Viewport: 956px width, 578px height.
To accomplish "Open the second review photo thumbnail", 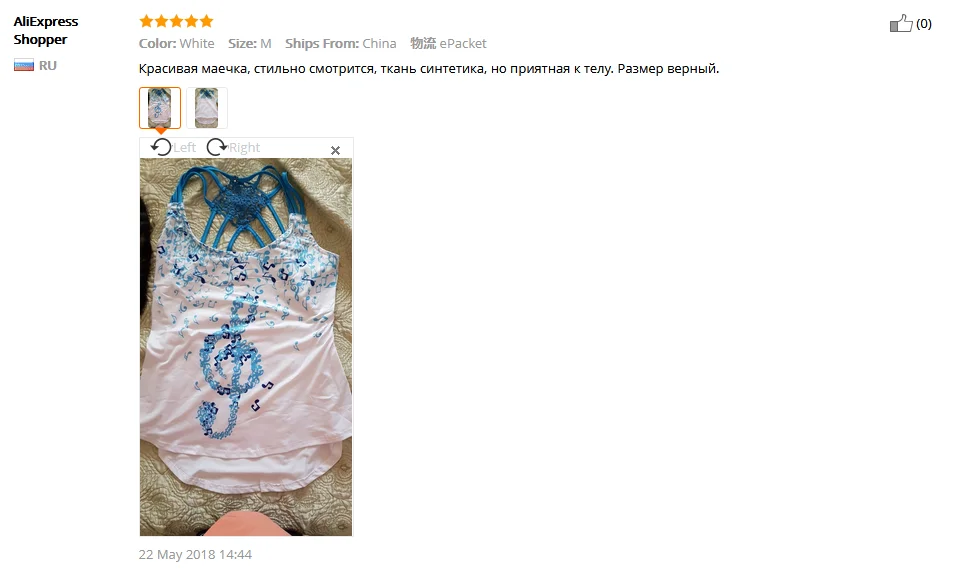I will [x=207, y=108].
